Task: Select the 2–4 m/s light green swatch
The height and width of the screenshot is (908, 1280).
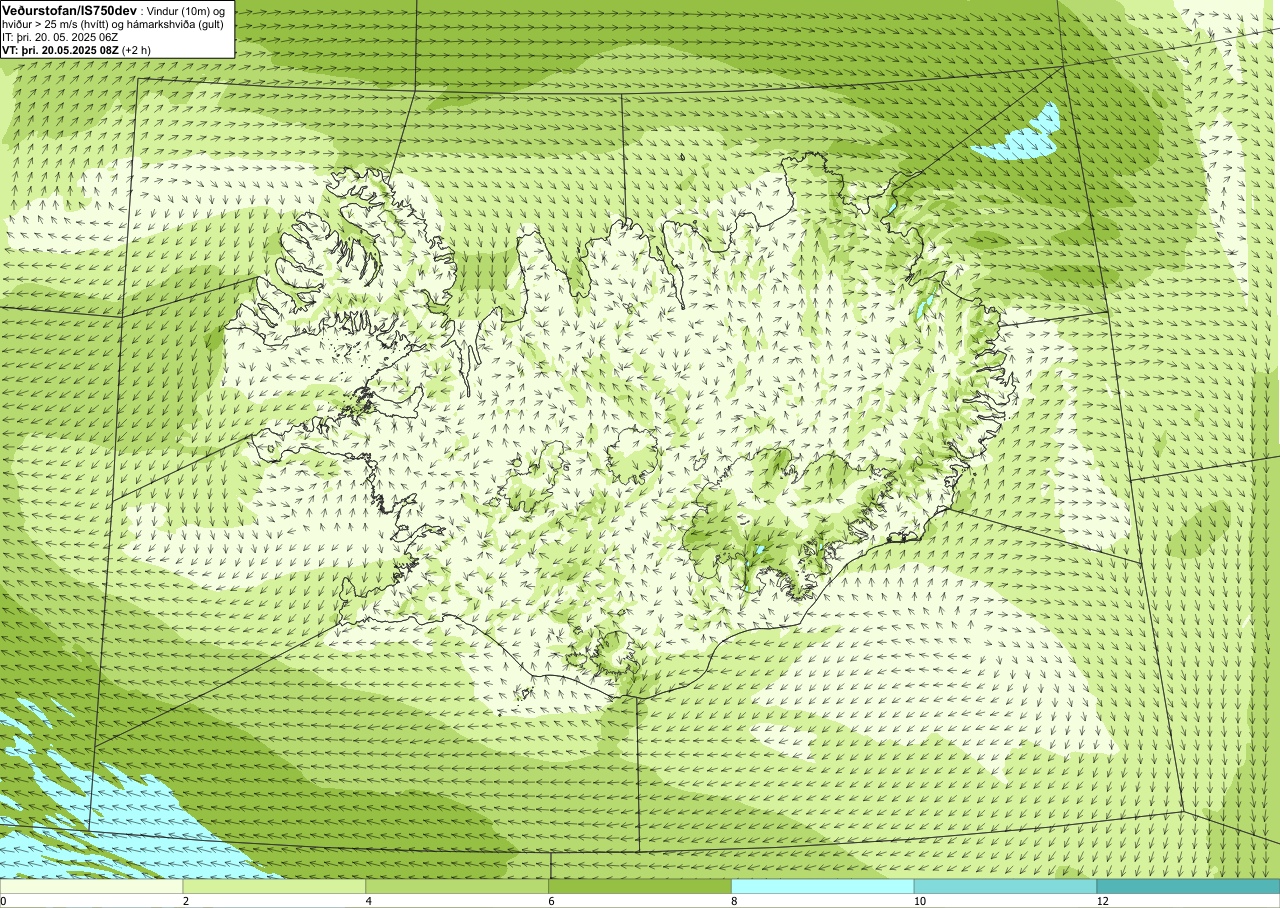Action: pyautogui.click(x=274, y=886)
